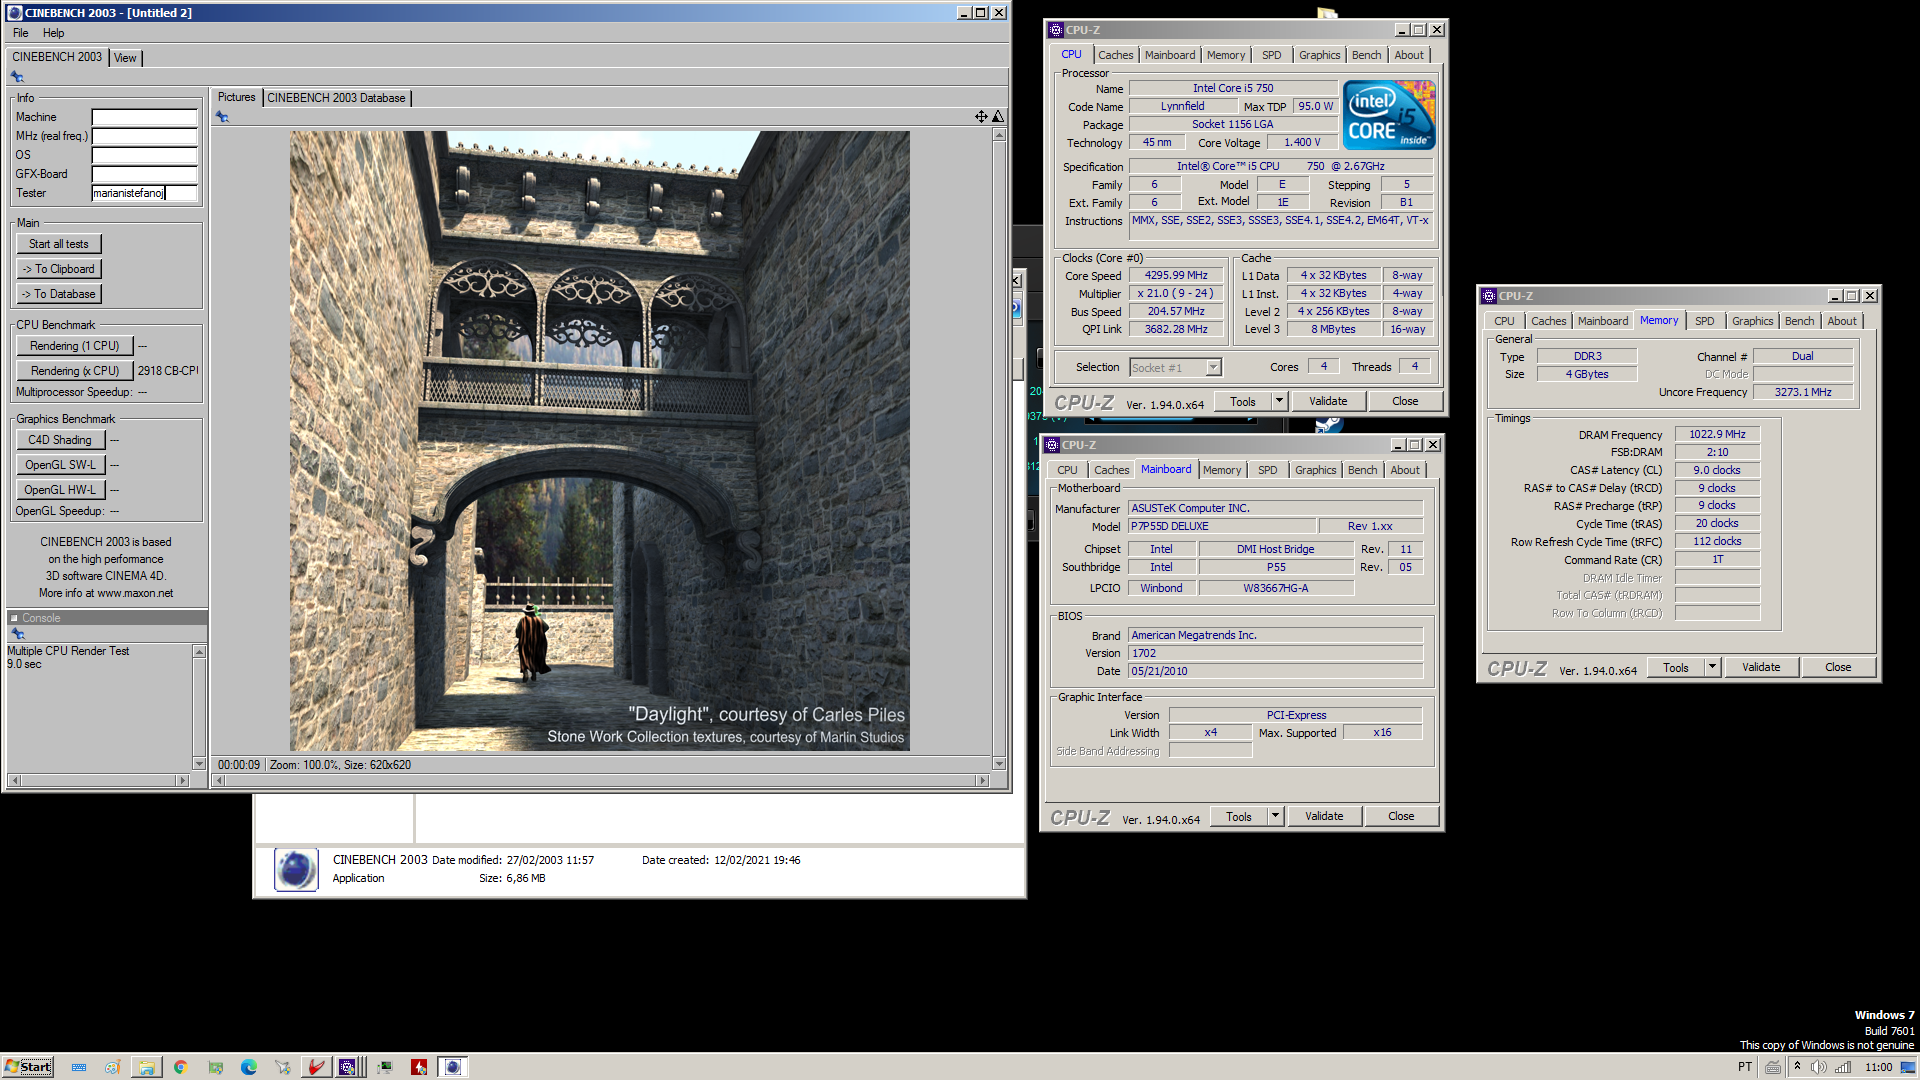Open the on-screen keyboard taskbar icon
Screen dimensions: 1920x1080
point(79,1067)
